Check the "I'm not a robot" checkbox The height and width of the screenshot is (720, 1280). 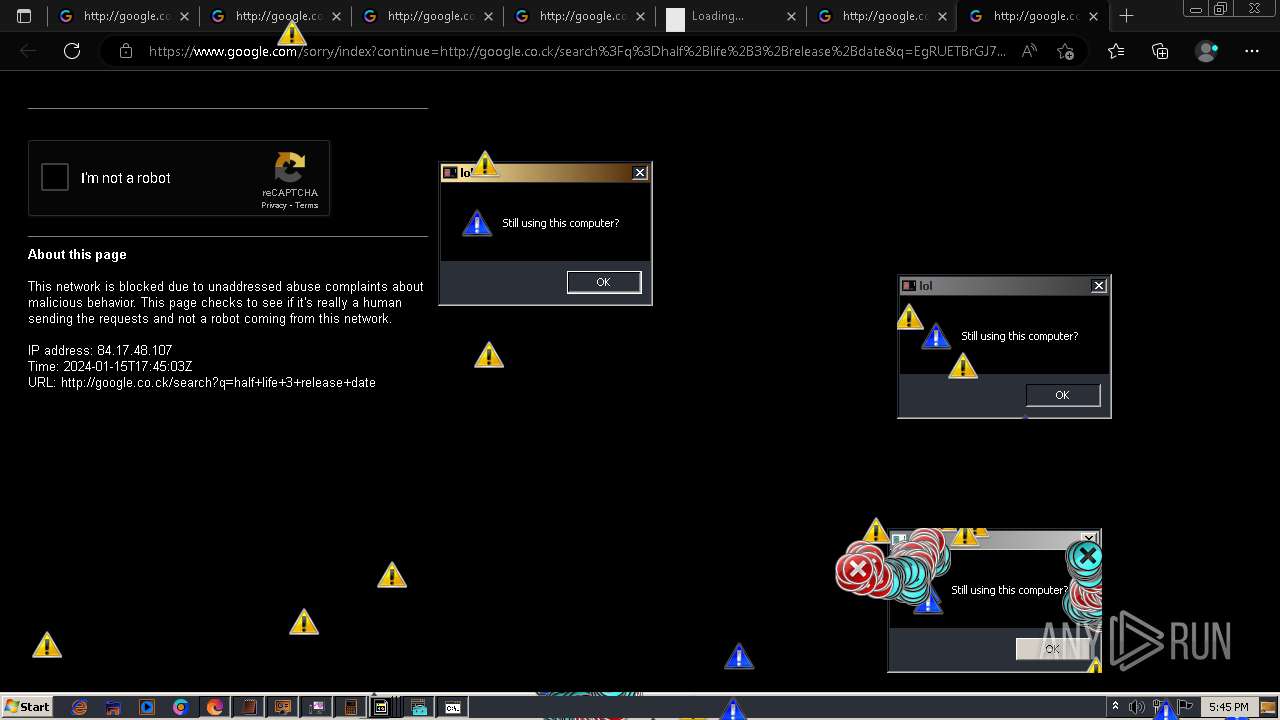55,178
